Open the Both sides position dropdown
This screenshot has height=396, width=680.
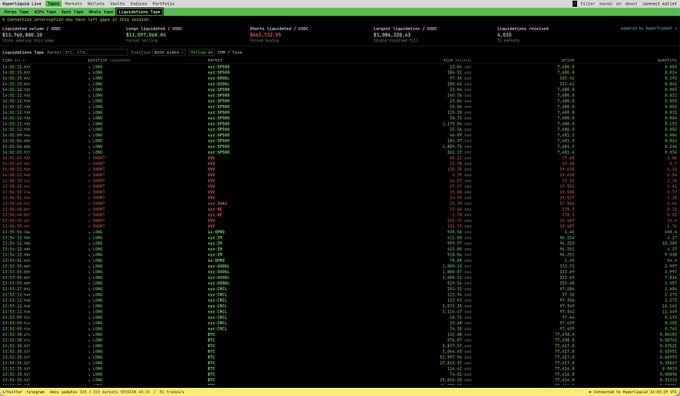coord(169,52)
